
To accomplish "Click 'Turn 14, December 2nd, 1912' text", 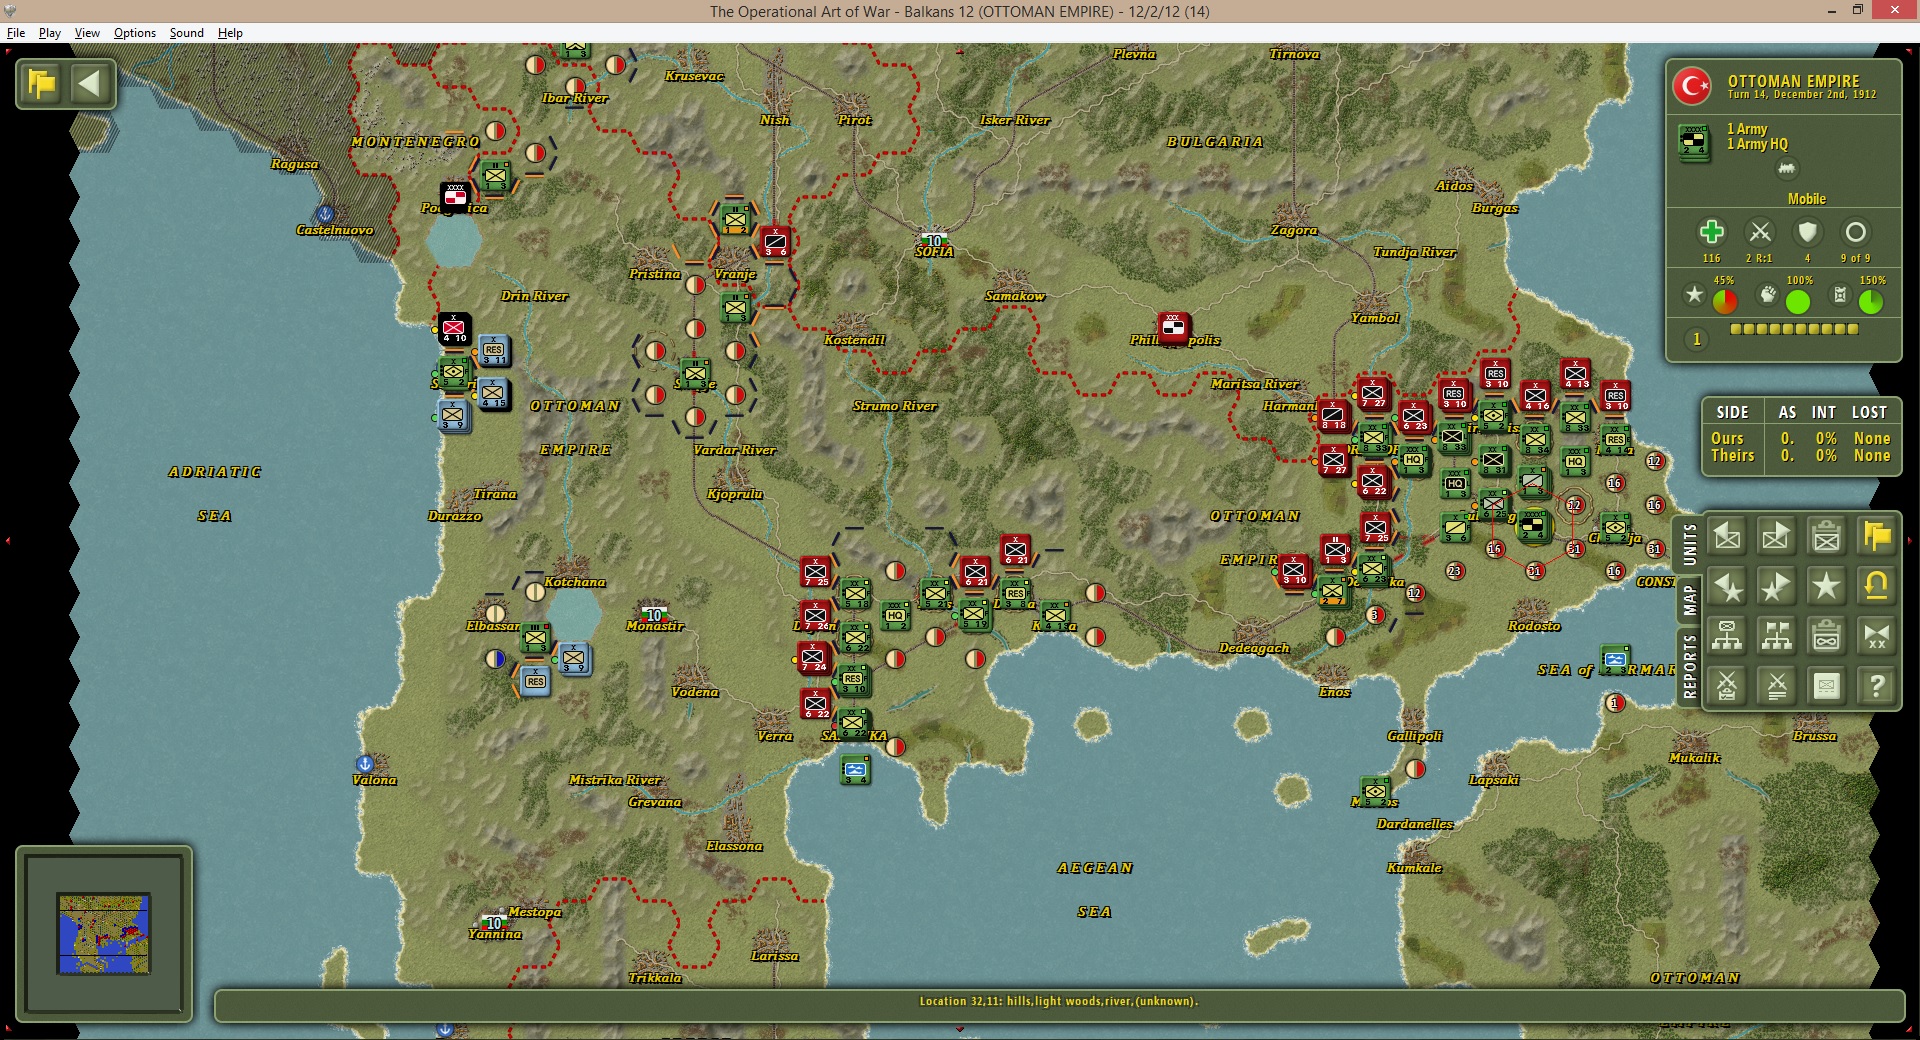I will pyautogui.click(x=1802, y=95).
